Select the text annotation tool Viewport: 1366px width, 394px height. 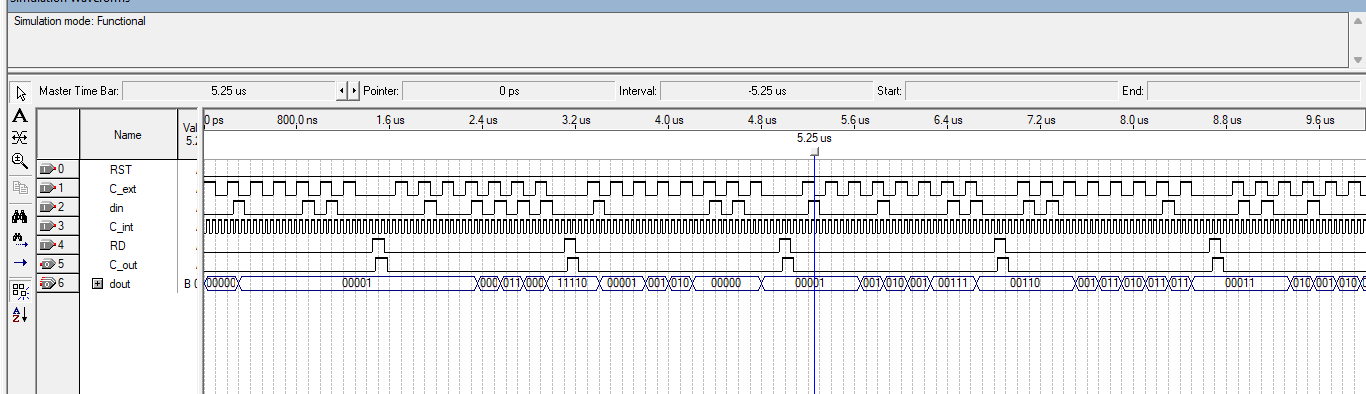(19, 116)
